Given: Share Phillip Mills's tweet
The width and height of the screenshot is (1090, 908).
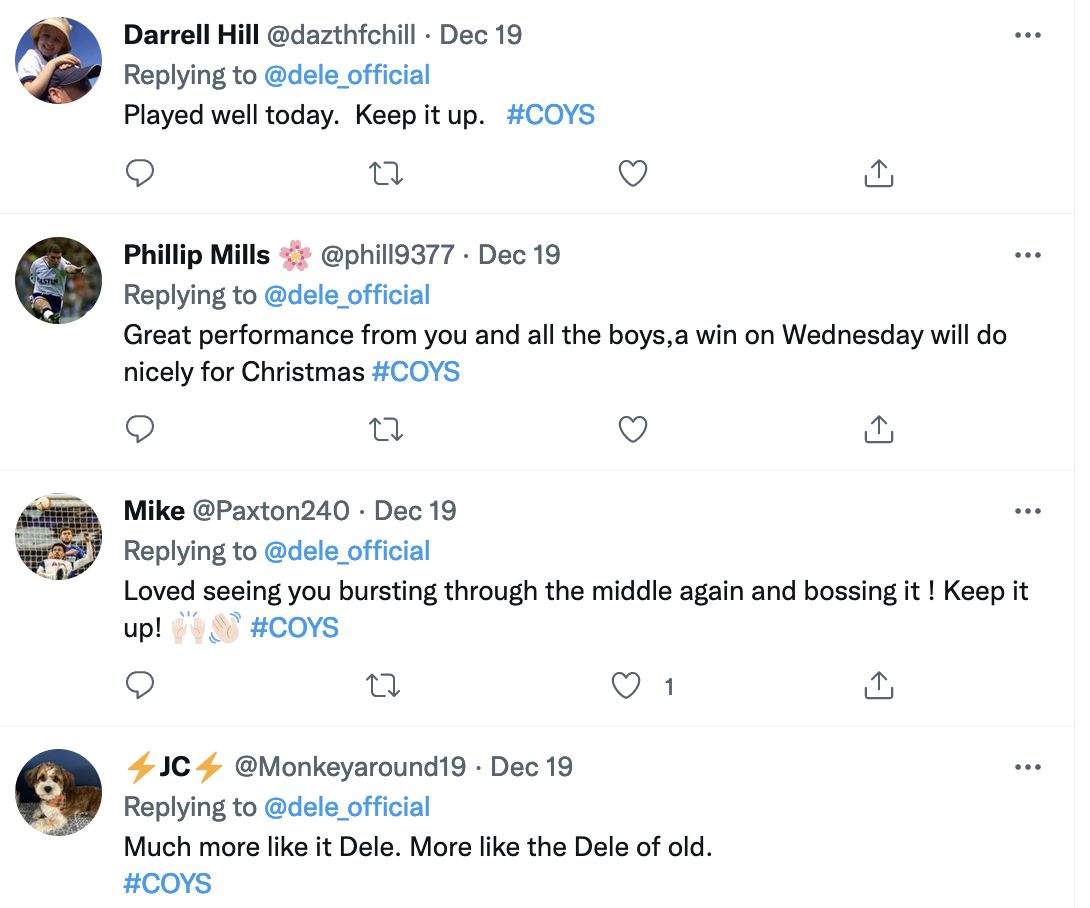Looking at the screenshot, I should tap(879, 429).
